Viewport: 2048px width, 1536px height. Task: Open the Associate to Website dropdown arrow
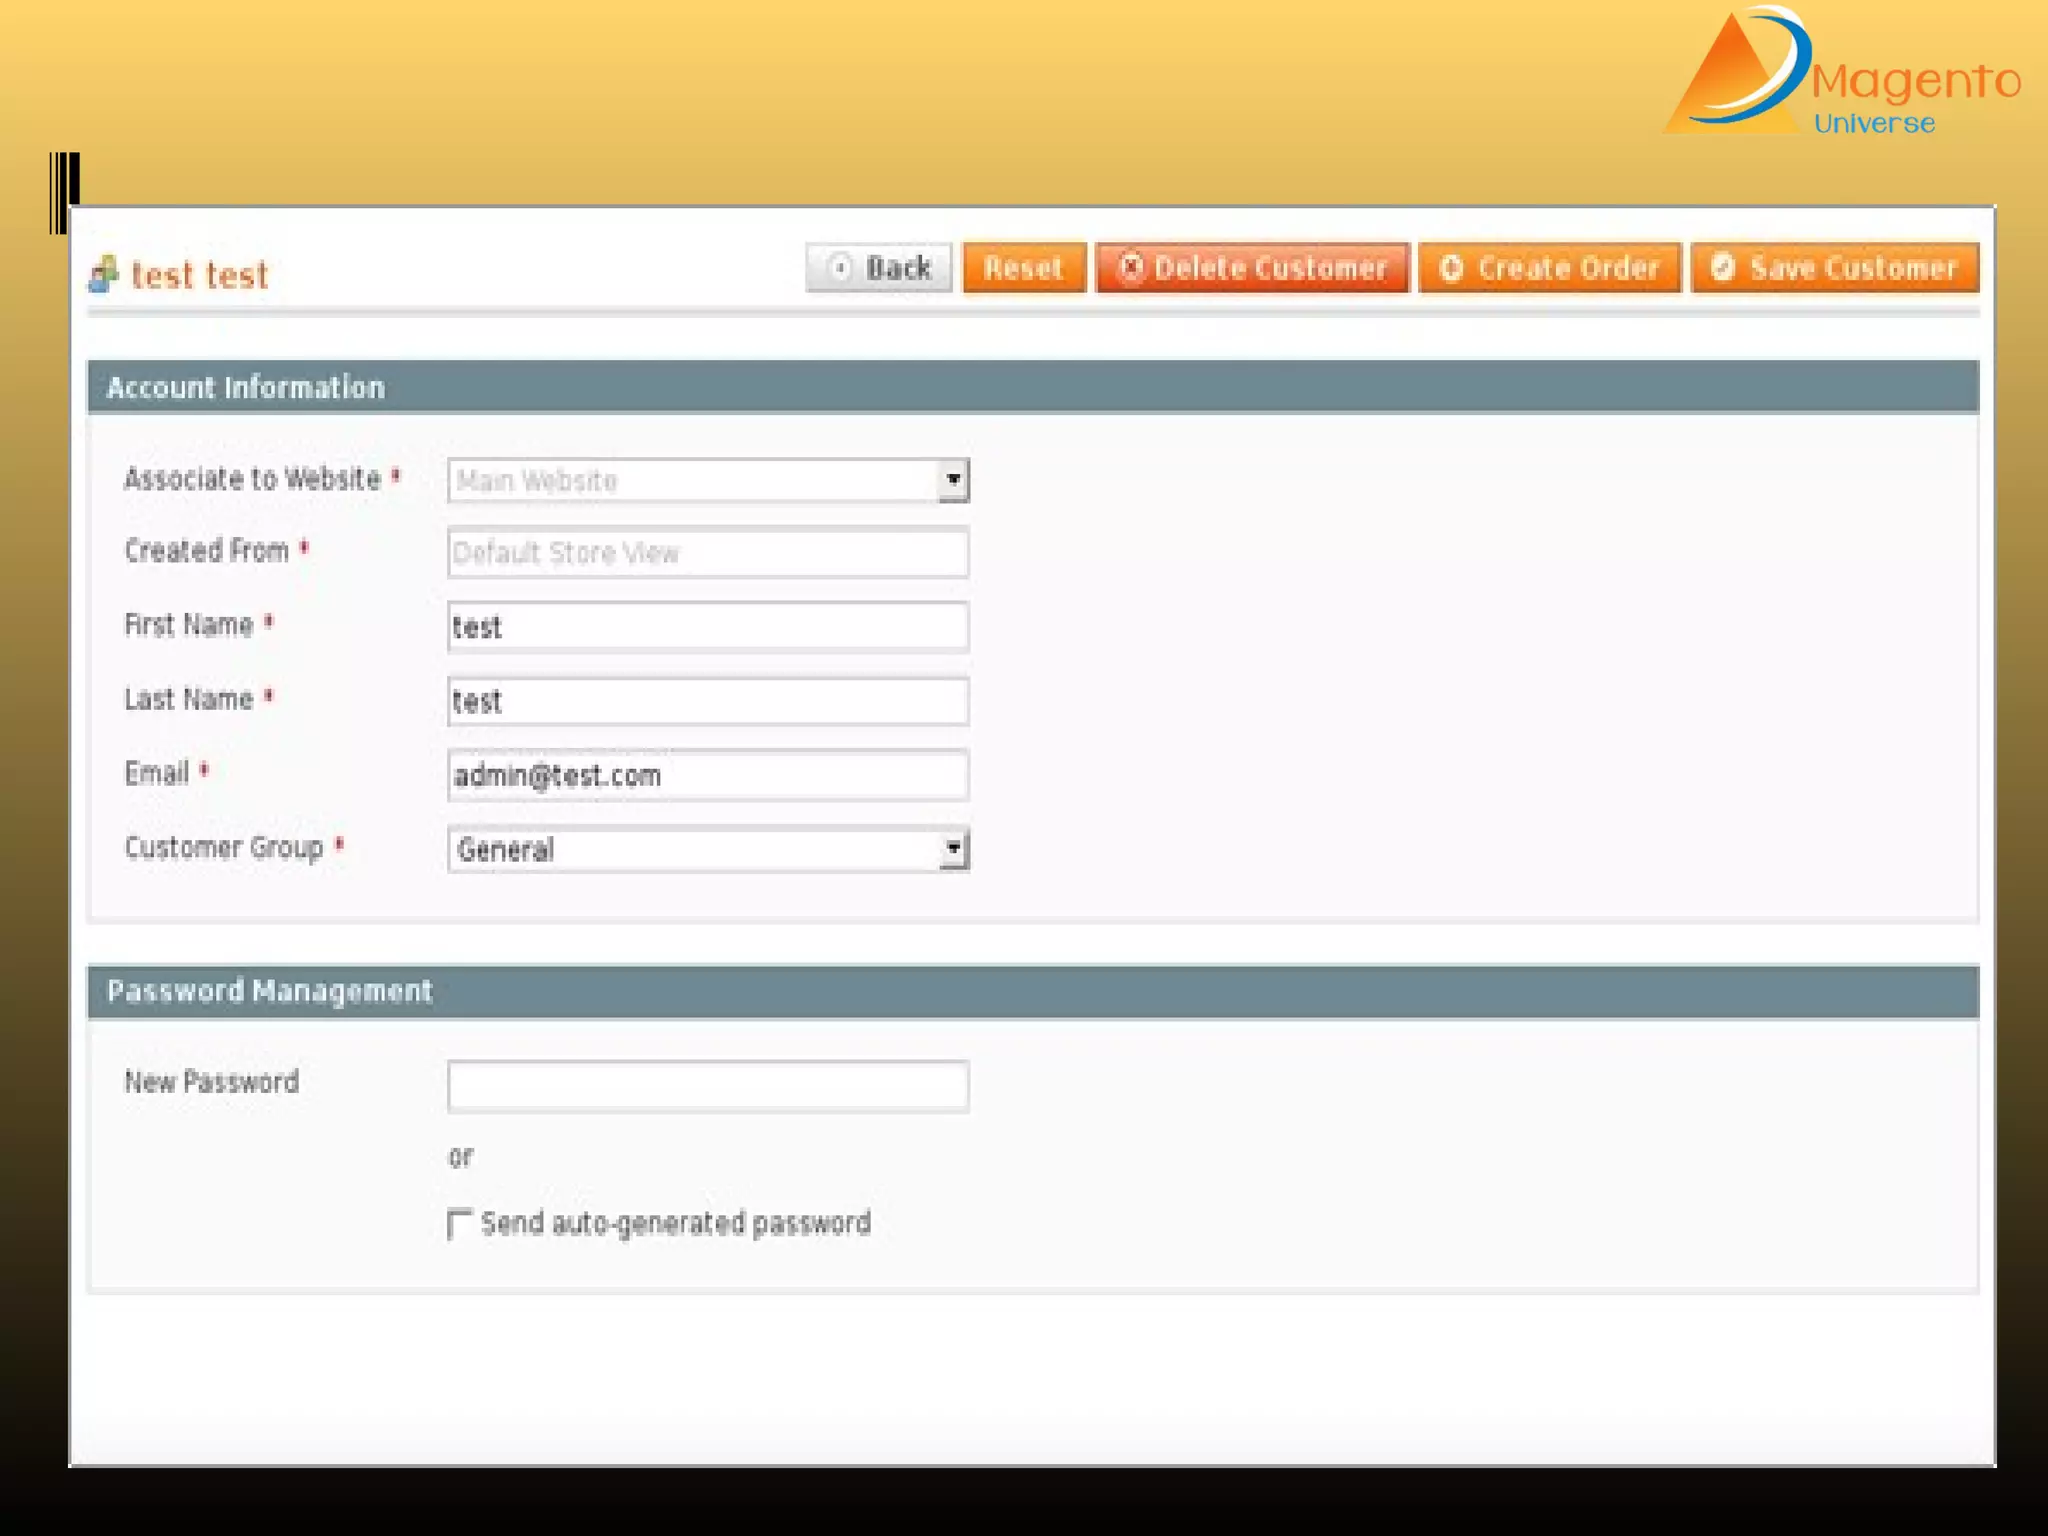pos(953,480)
